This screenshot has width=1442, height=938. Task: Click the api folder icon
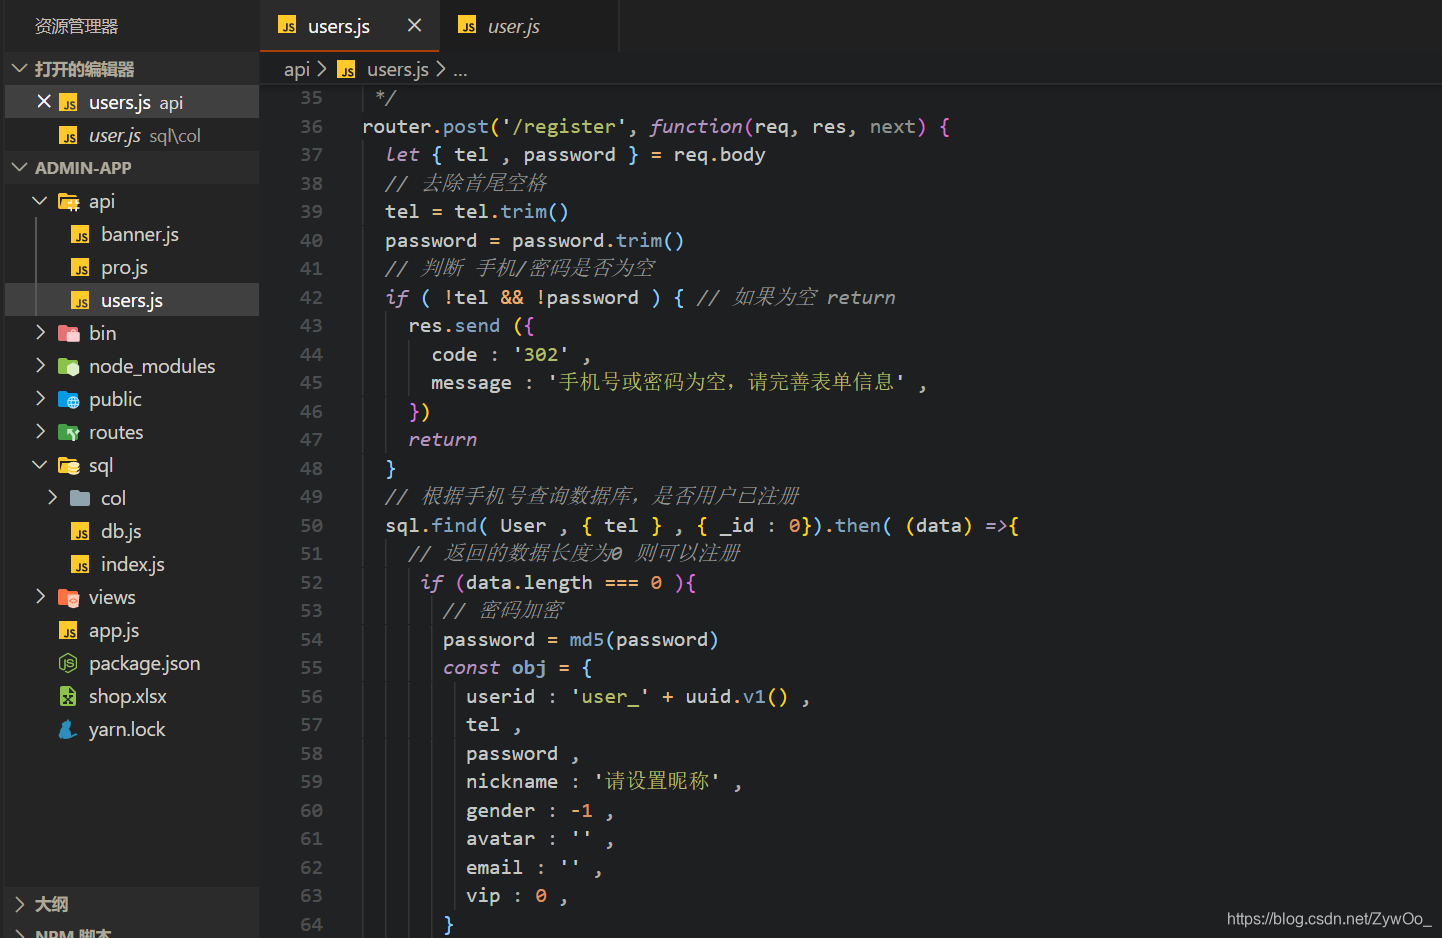(68, 202)
